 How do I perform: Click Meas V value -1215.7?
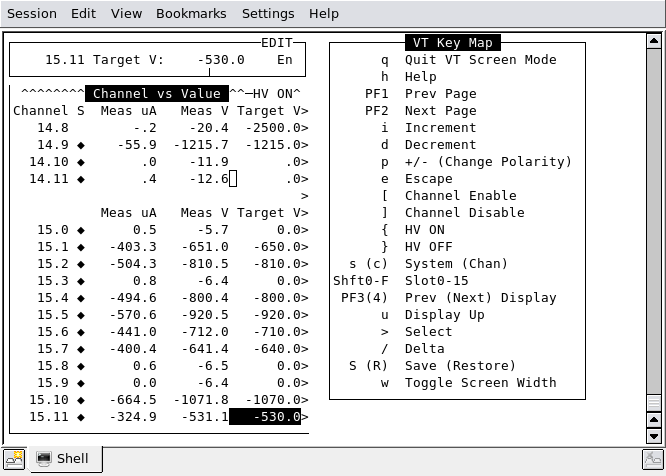click(x=201, y=145)
